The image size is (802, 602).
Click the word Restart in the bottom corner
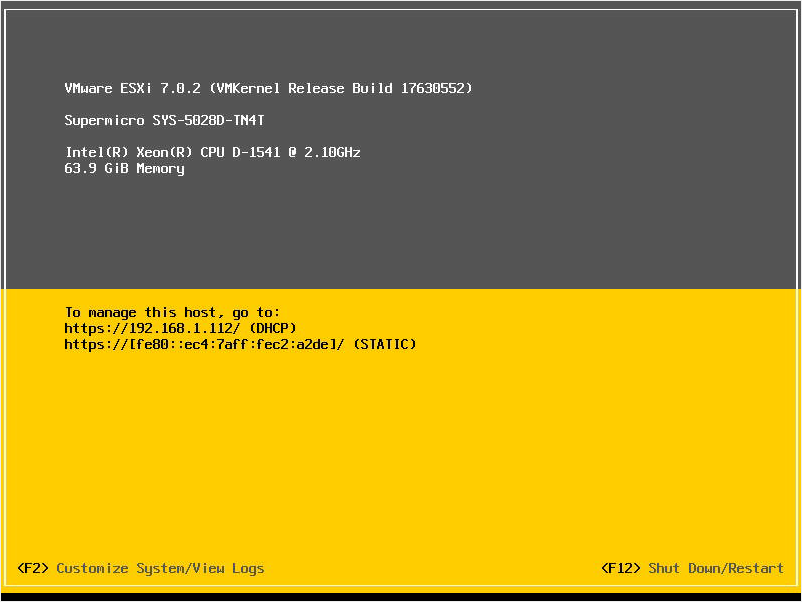coord(756,568)
